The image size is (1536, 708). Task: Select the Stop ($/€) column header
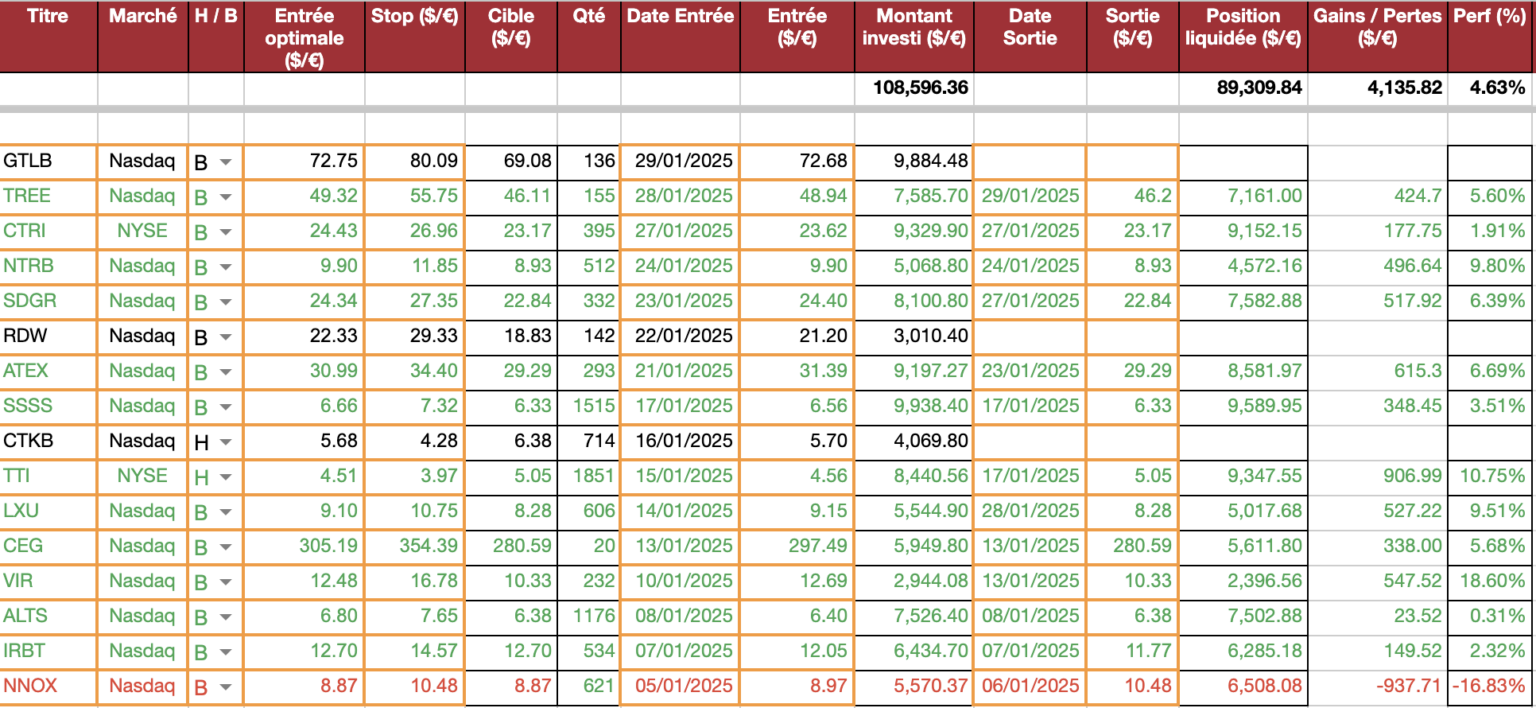[x=414, y=36]
